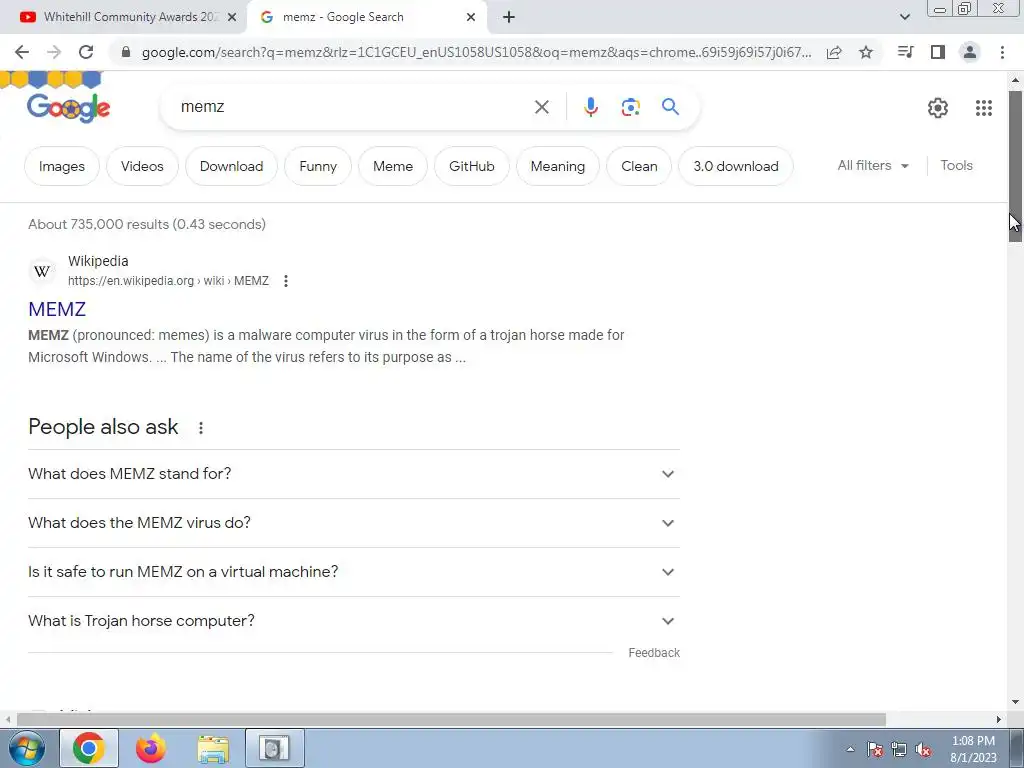Open Firefox from the taskbar
The image size is (1024, 768).
coord(151,748)
